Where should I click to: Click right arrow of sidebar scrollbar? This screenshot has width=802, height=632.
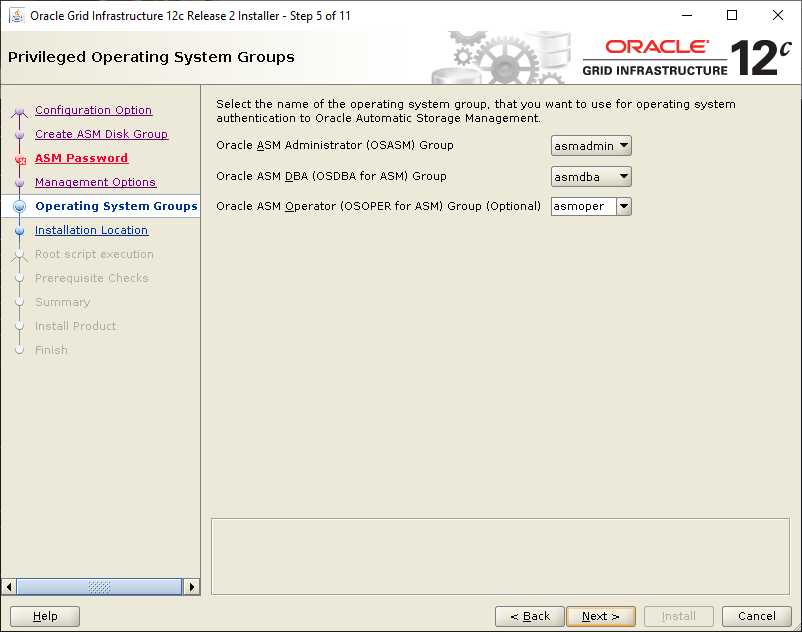[192, 586]
